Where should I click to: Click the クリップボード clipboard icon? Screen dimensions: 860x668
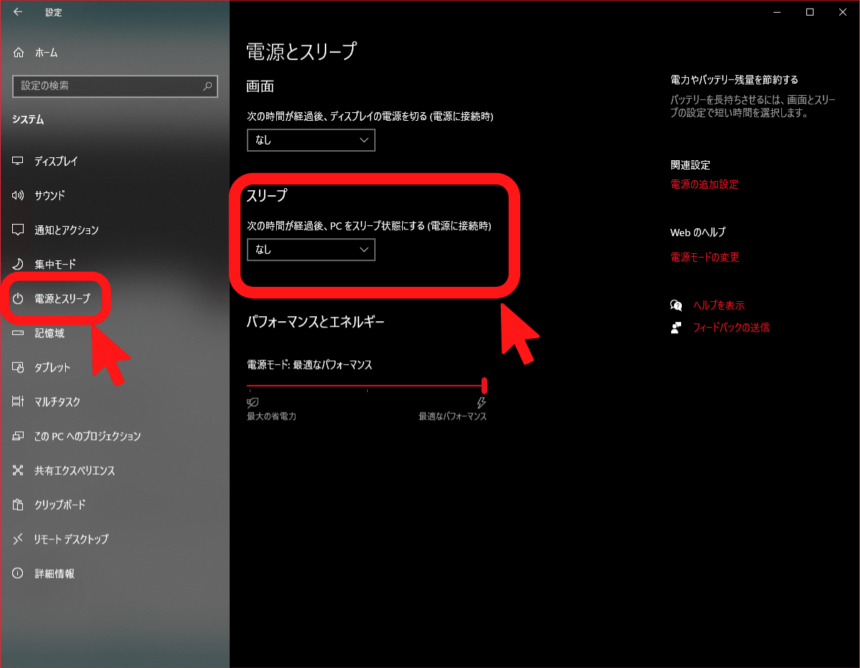tap(18, 505)
